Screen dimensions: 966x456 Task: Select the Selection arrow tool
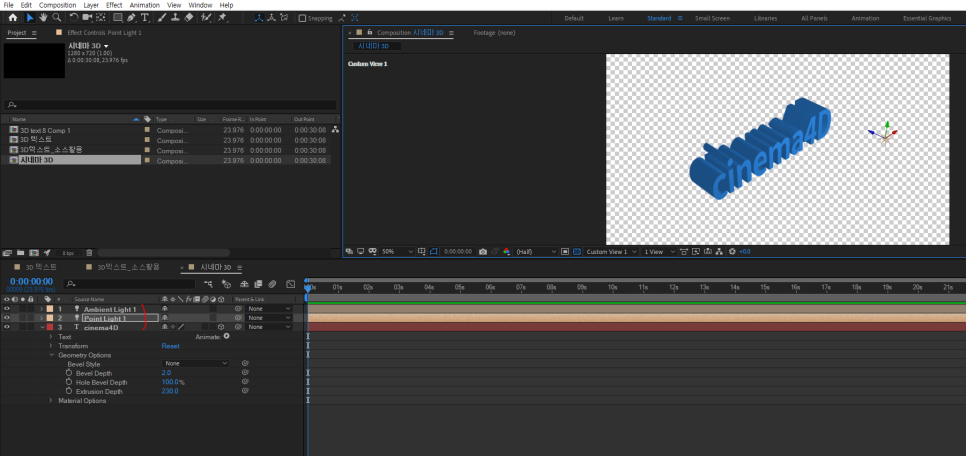30,18
